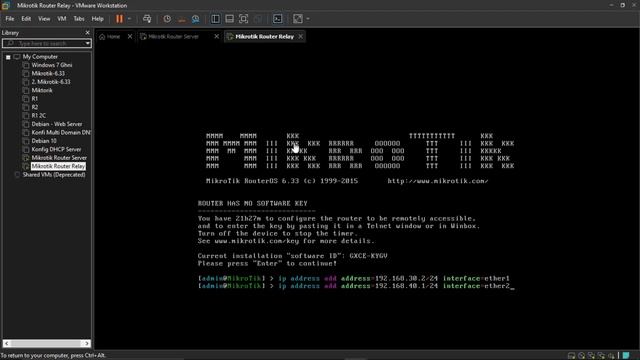Nudge library horizontal scrollbar left arrow
640x360 pixels.
point(7,344)
